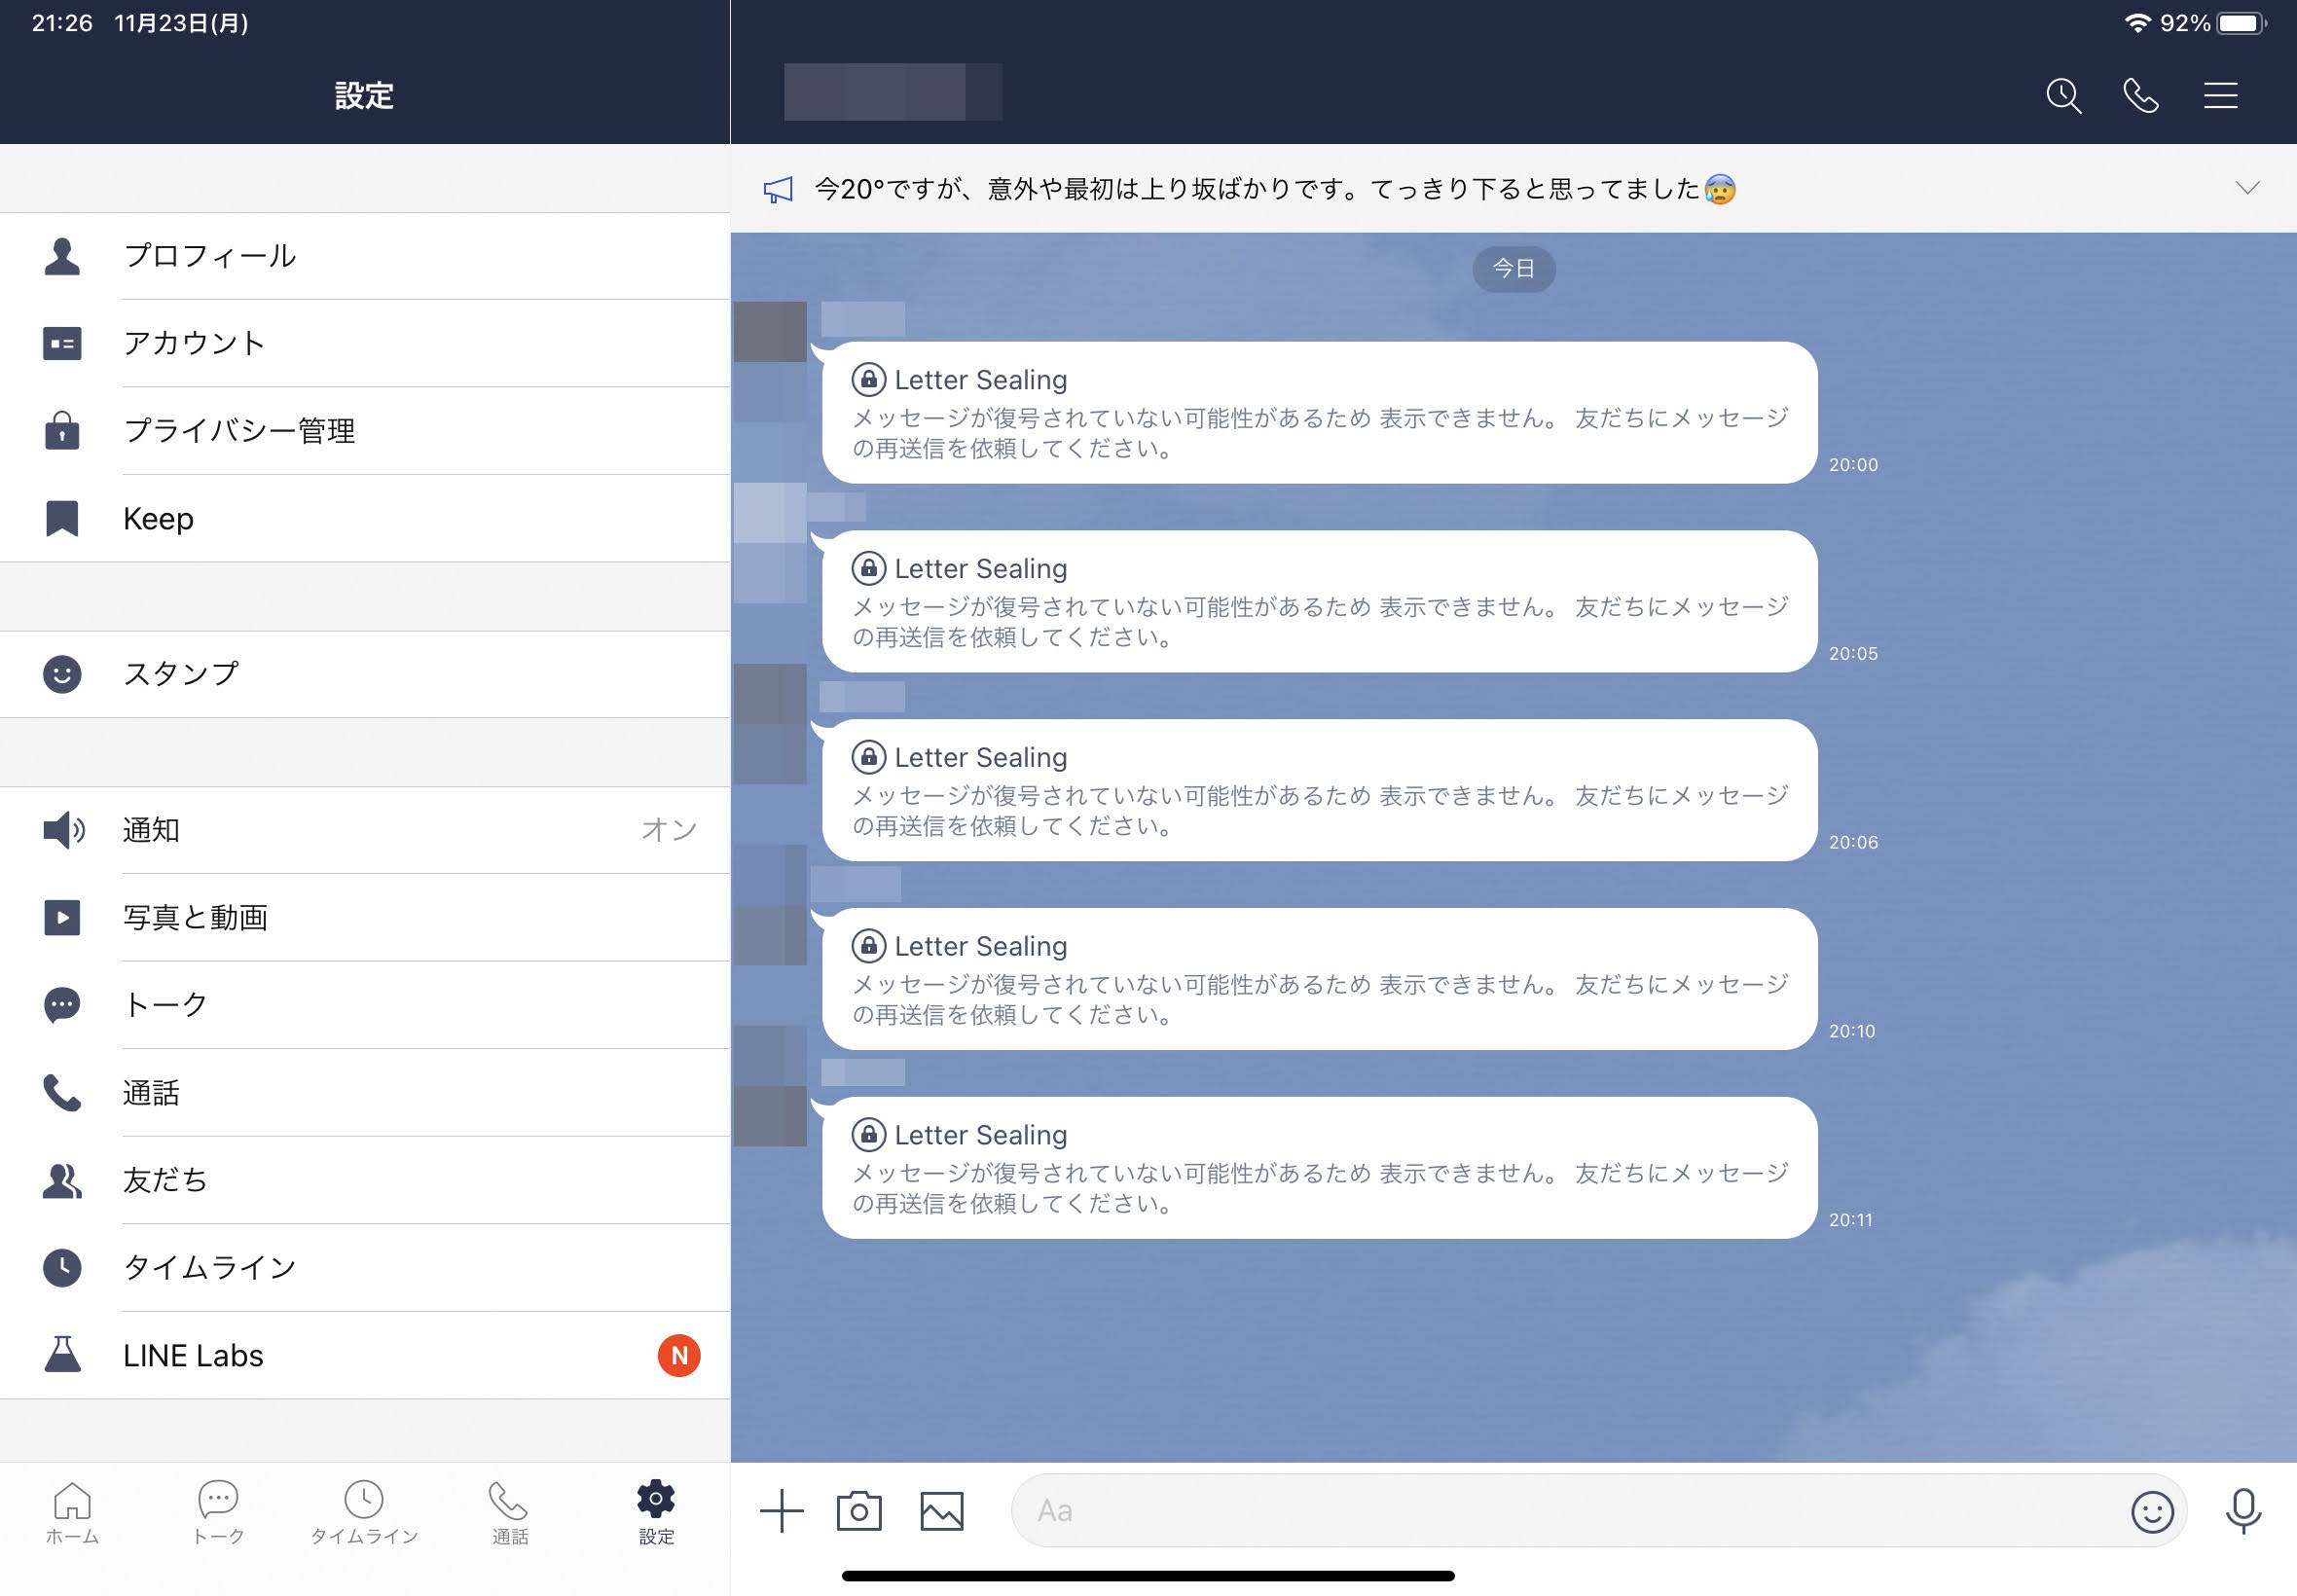Open the plus attachment menu

[x=781, y=1511]
